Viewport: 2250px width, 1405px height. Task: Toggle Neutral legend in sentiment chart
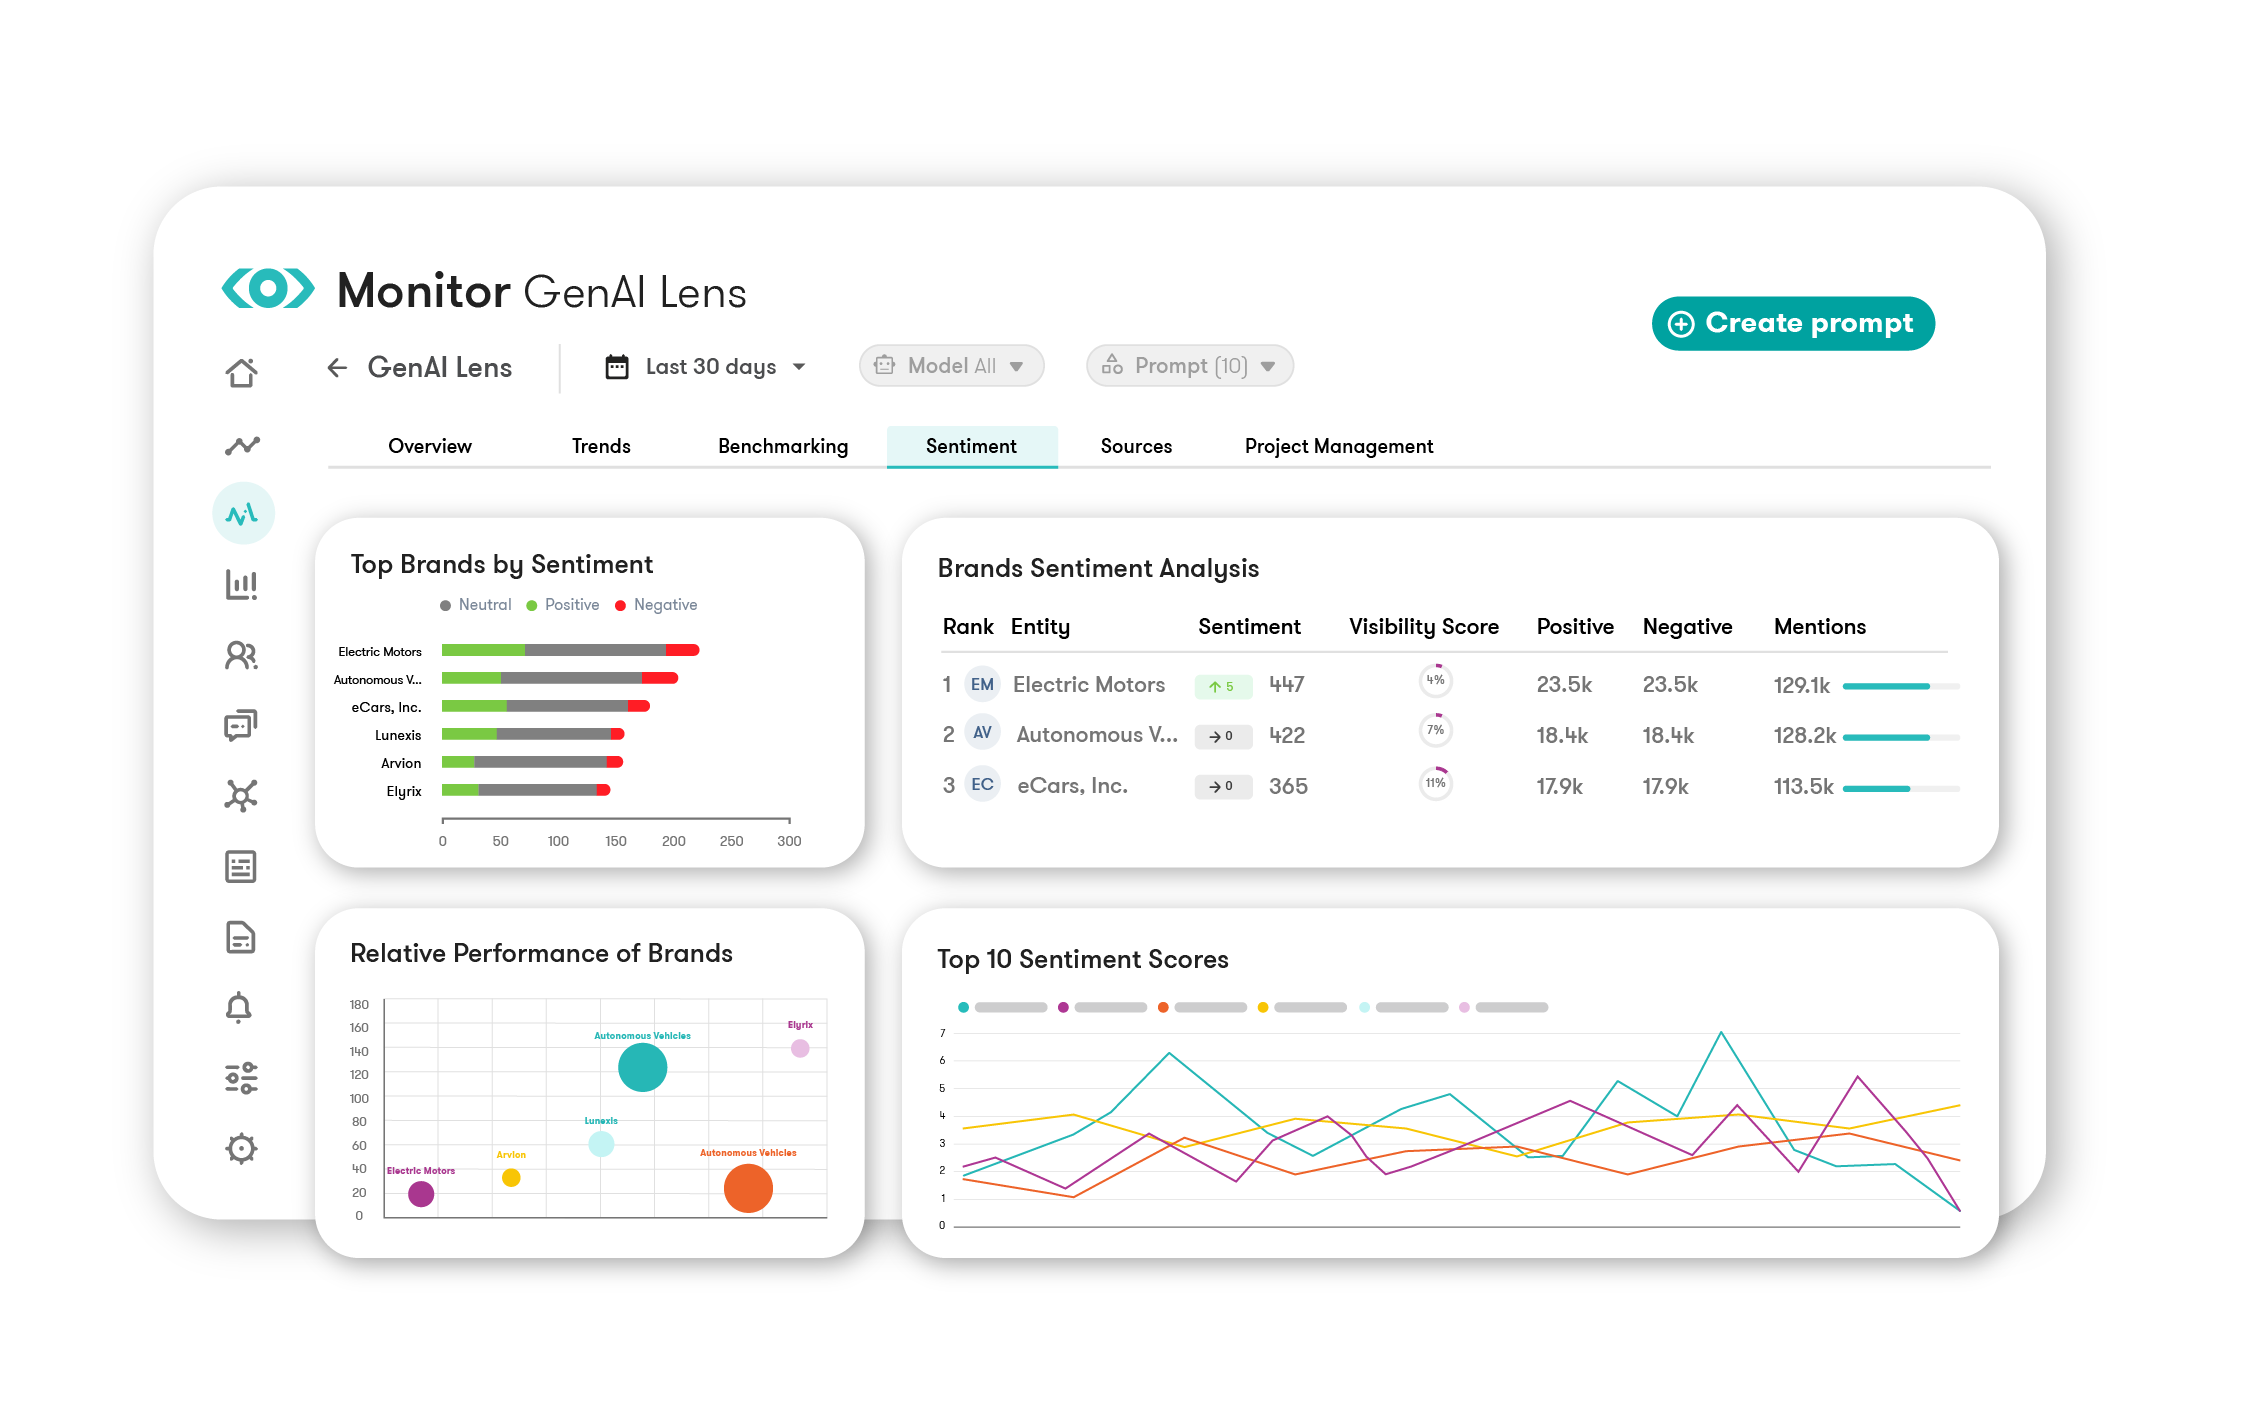(476, 605)
